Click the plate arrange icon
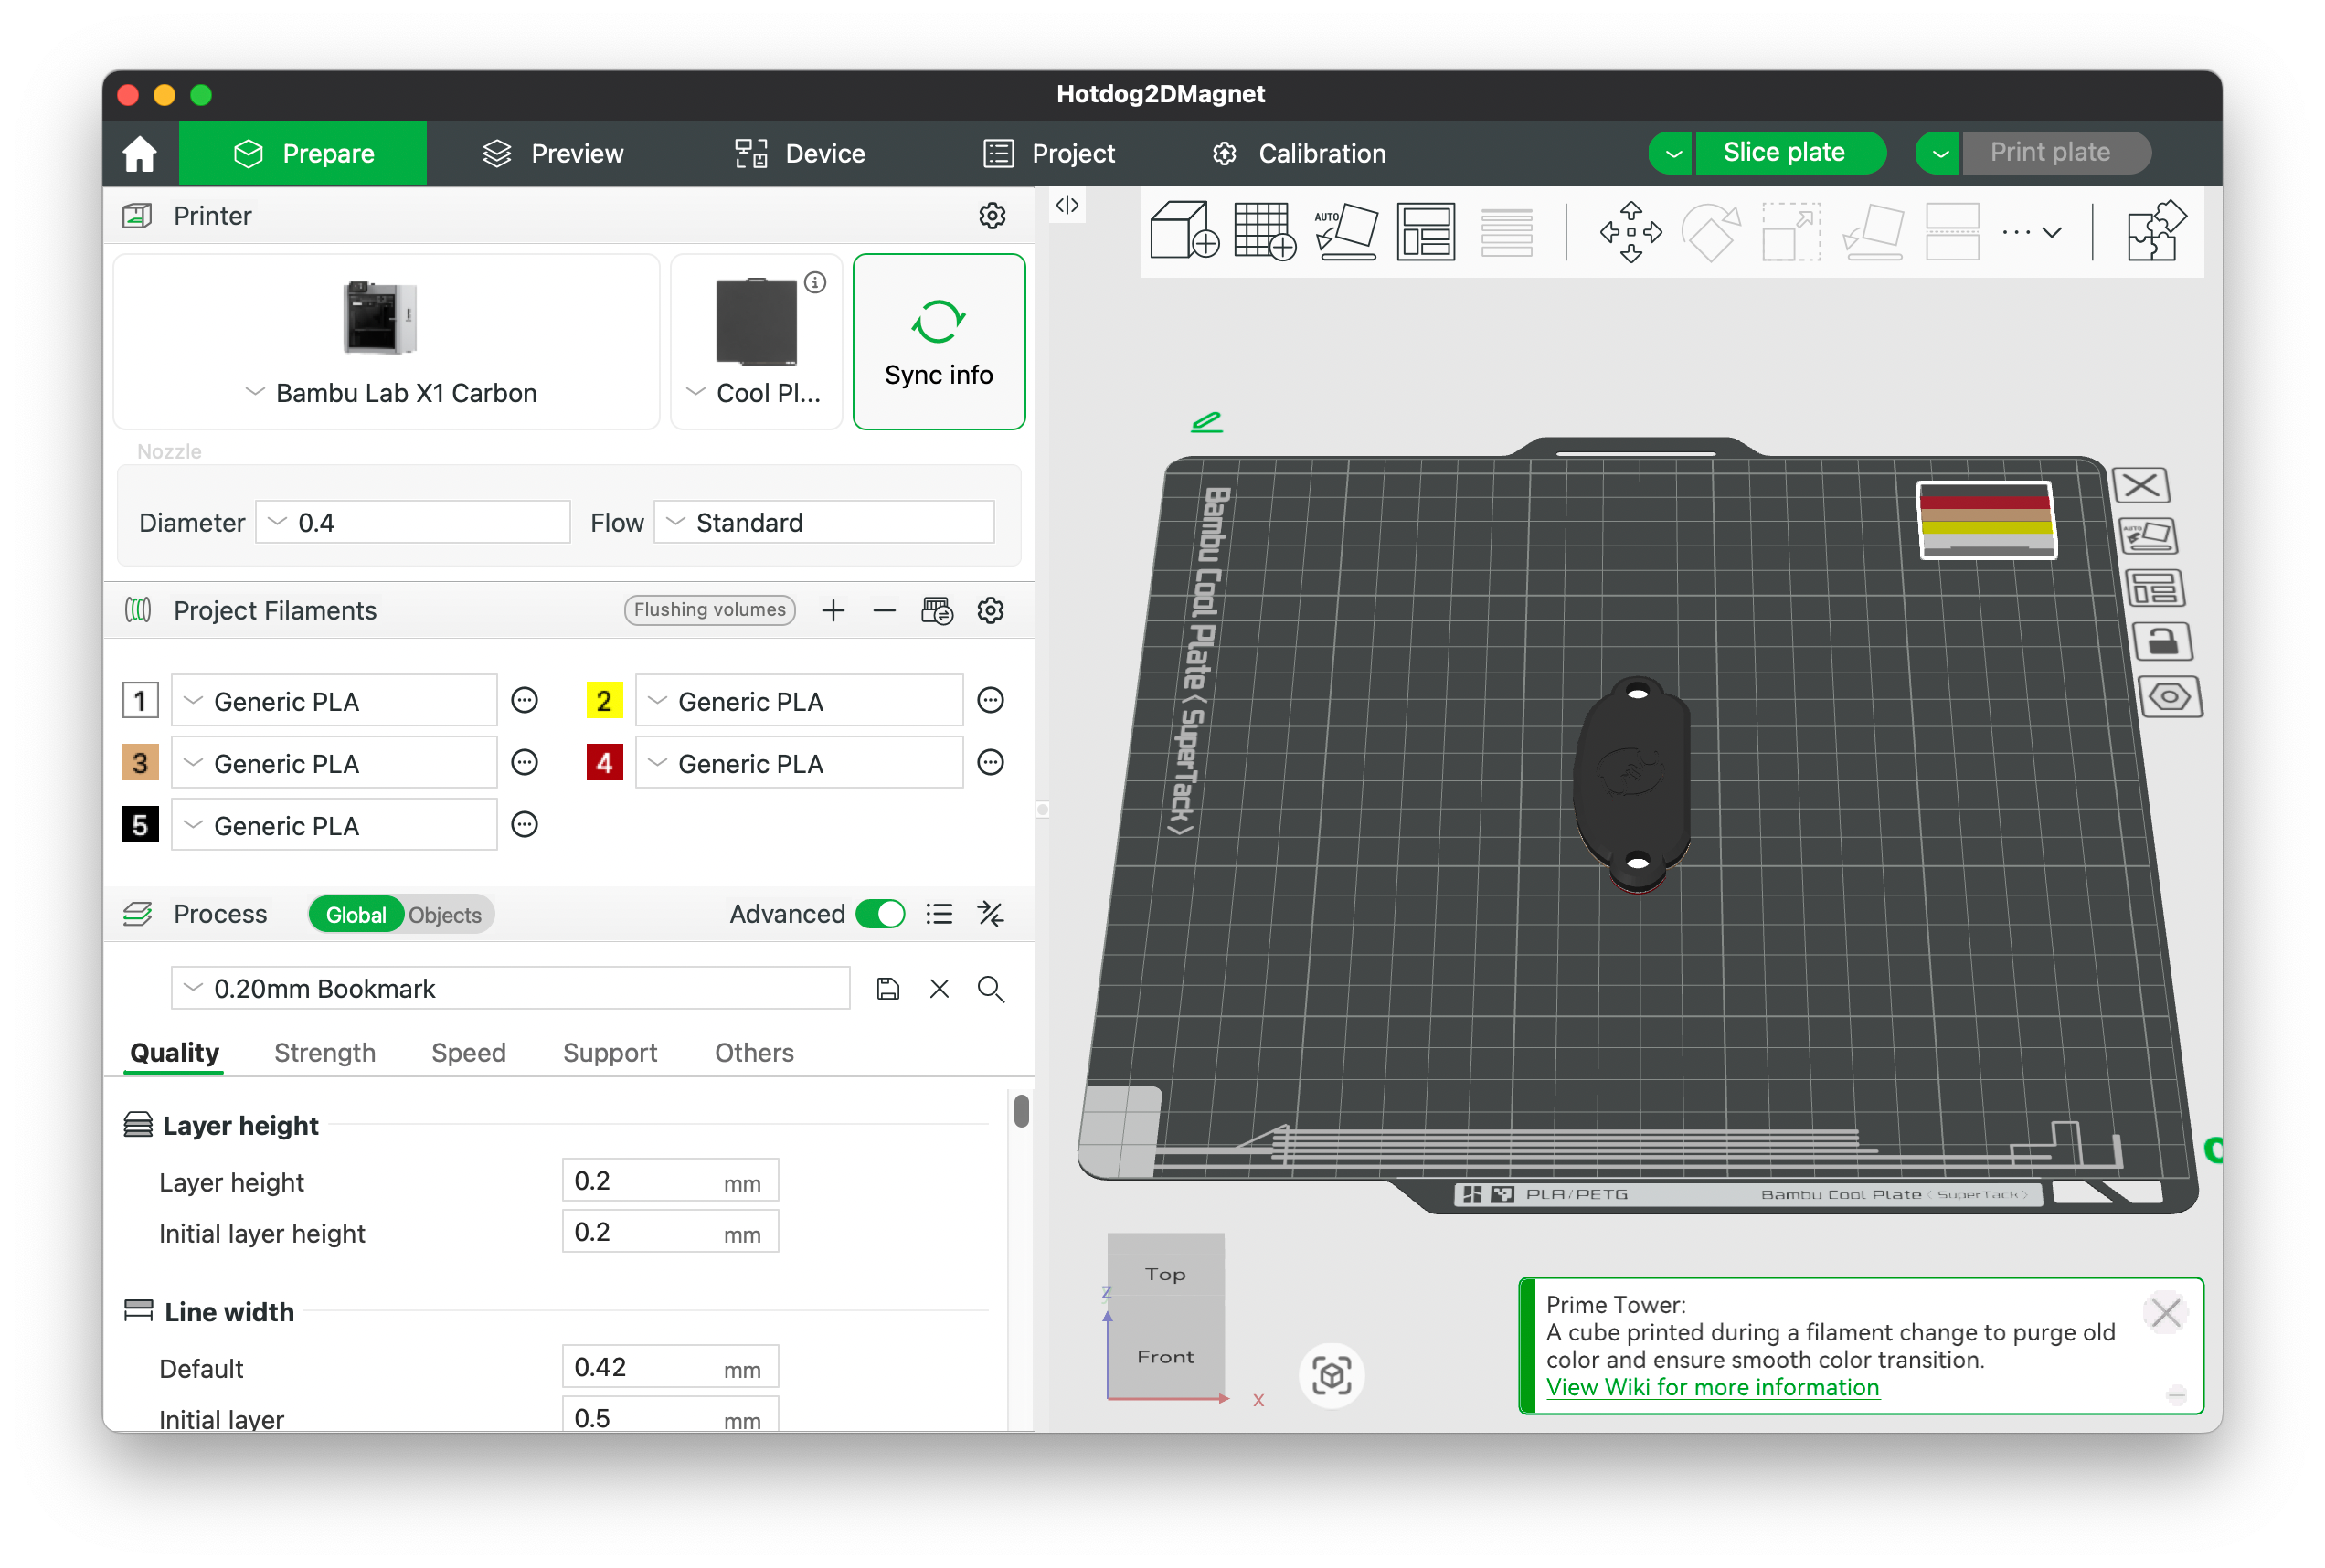Viewport: 2325px width, 1568px height. 2155,589
